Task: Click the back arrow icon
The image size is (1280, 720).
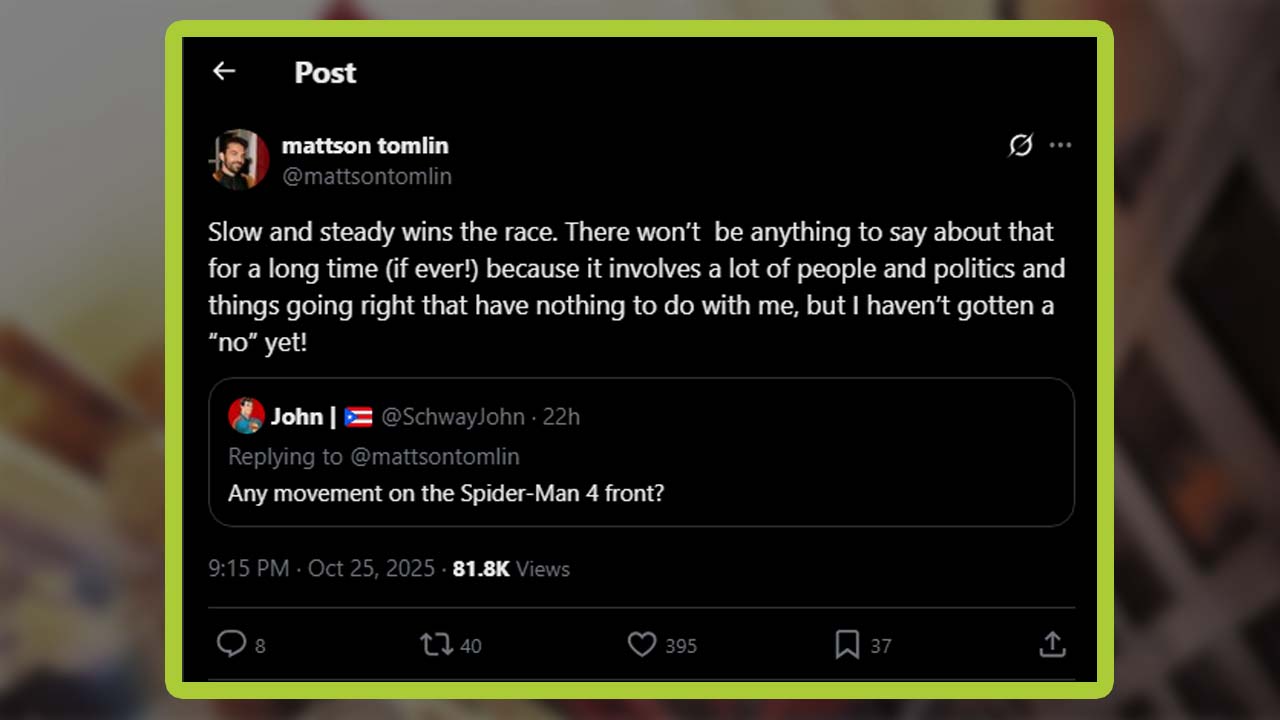Action: (x=224, y=71)
